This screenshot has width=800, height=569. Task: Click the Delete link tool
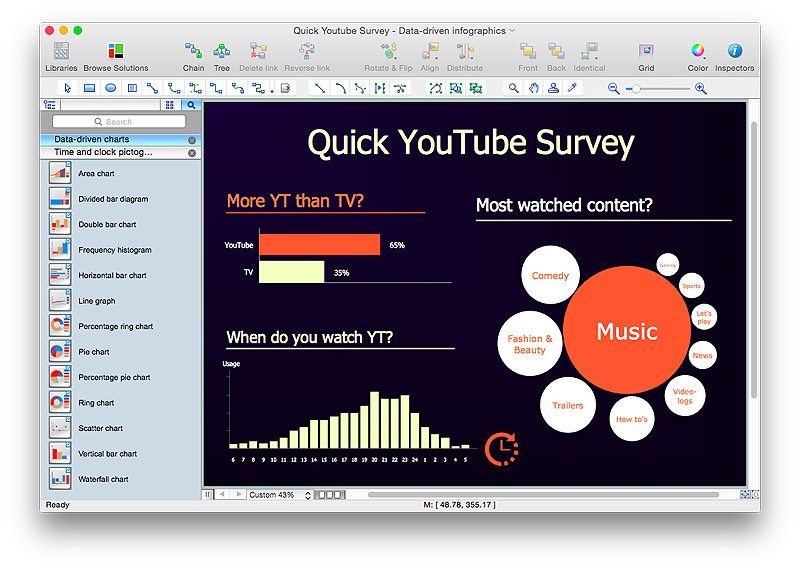click(259, 57)
